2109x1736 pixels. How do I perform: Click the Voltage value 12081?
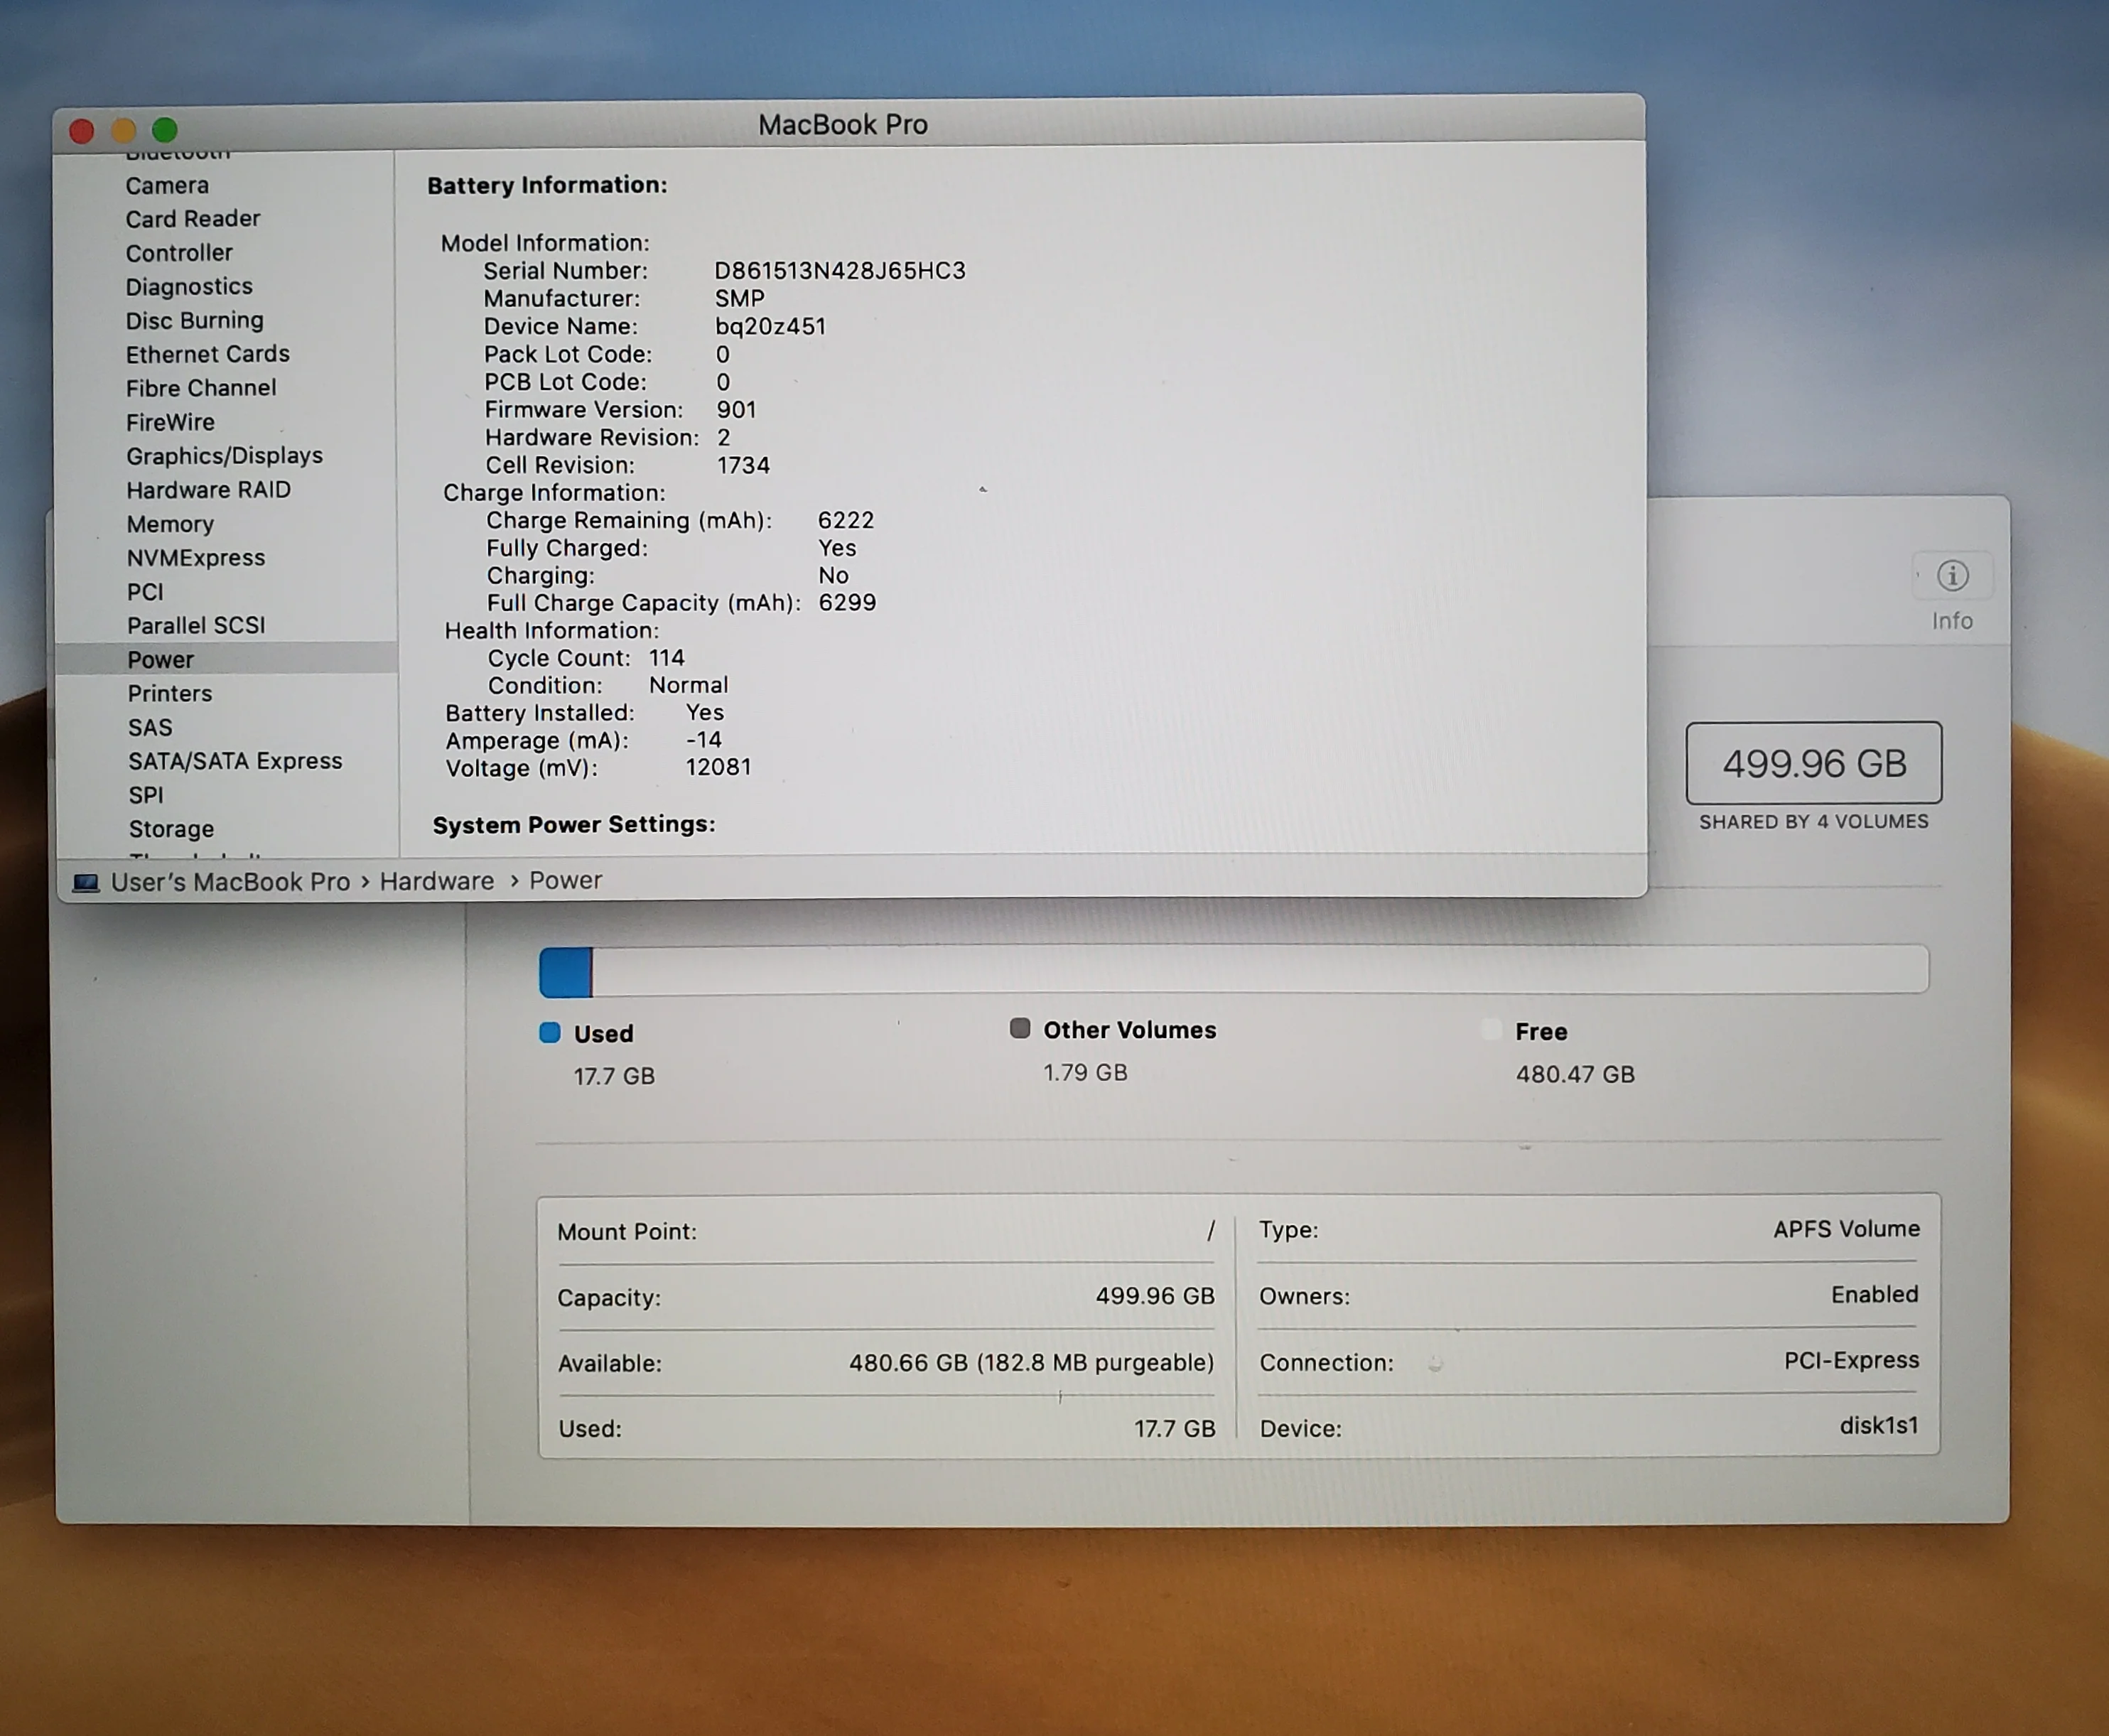[718, 768]
